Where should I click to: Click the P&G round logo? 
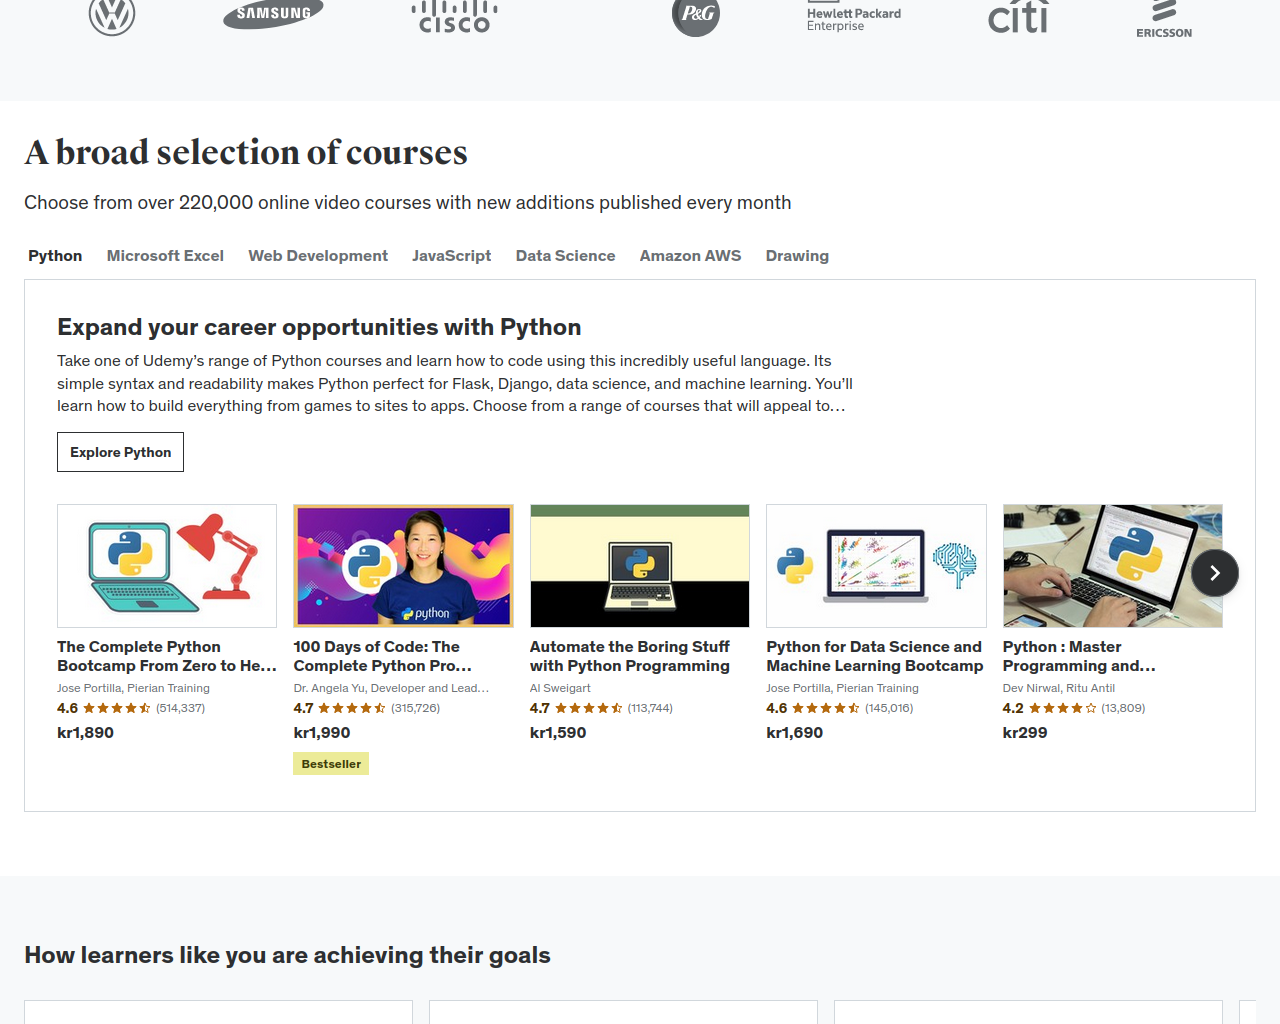(x=696, y=16)
